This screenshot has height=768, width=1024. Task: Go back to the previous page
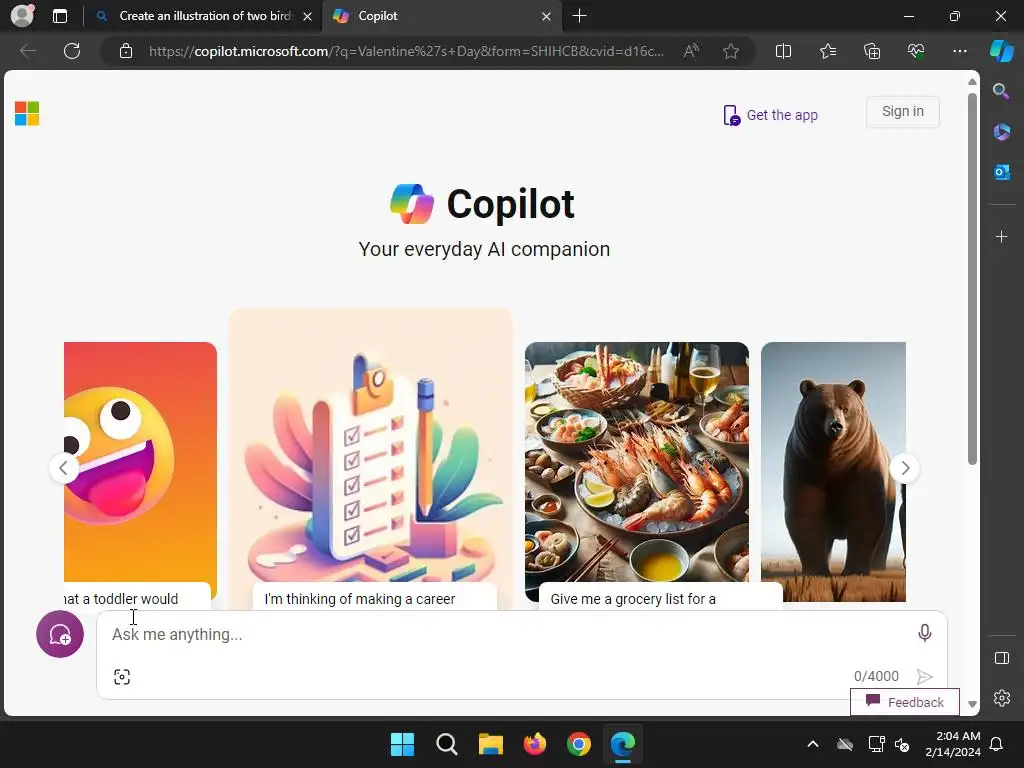click(28, 51)
